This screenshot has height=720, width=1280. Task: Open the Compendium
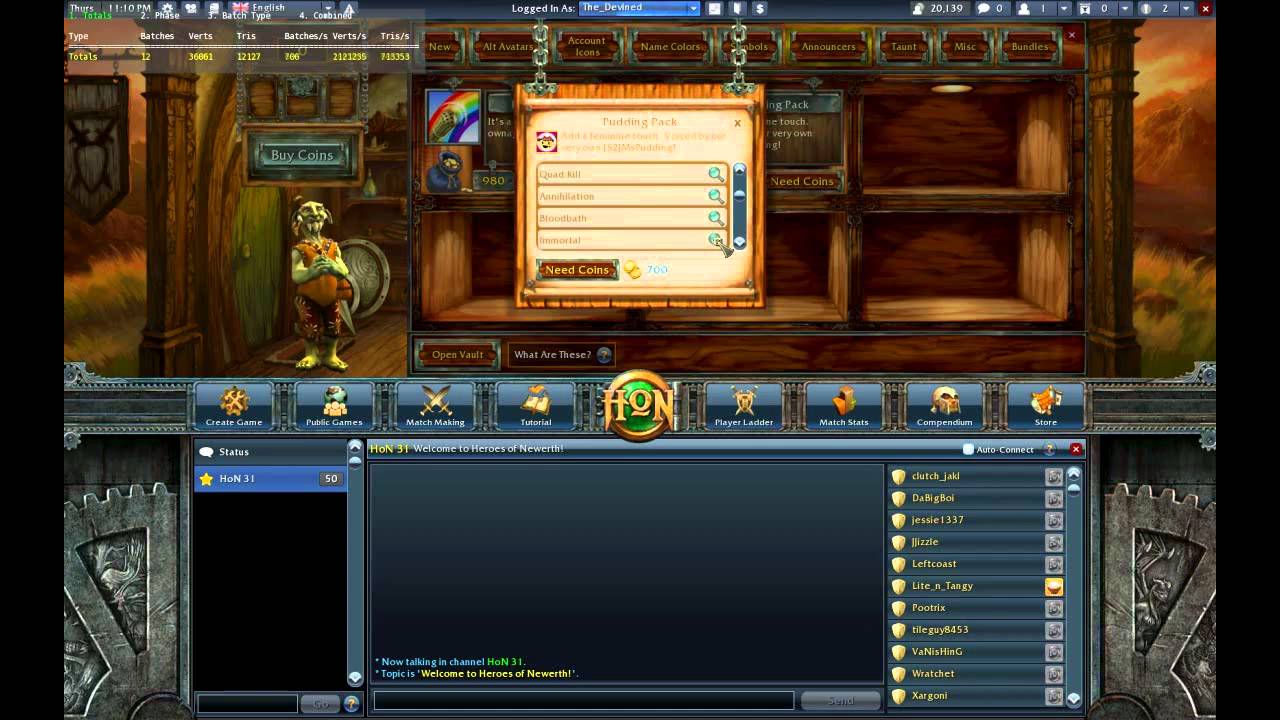coord(944,406)
